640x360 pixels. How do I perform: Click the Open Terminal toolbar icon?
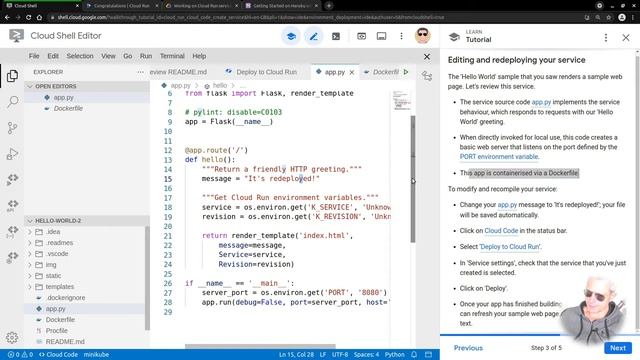click(x=336, y=36)
